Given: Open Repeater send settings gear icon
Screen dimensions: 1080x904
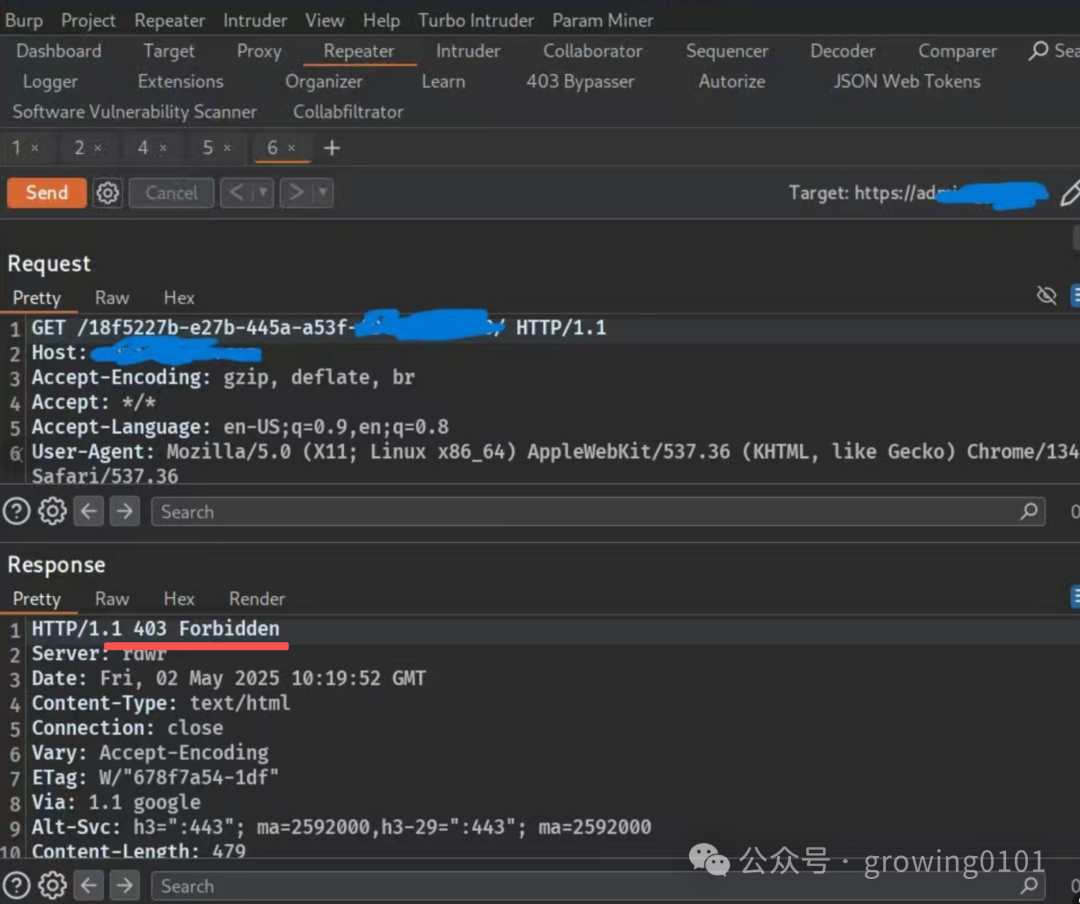Looking at the screenshot, I should pyautogui.click(x=108, y=193).
